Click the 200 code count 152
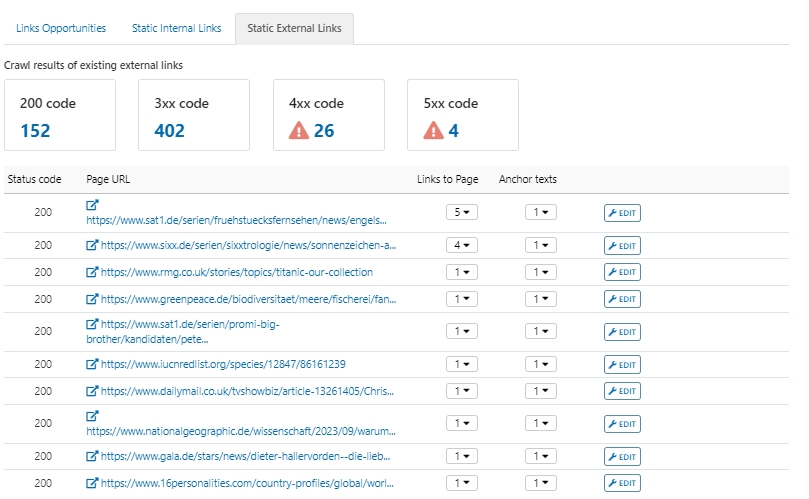This screenshot has width=809, height=499. pyautogui.click(x=35, y=131)
